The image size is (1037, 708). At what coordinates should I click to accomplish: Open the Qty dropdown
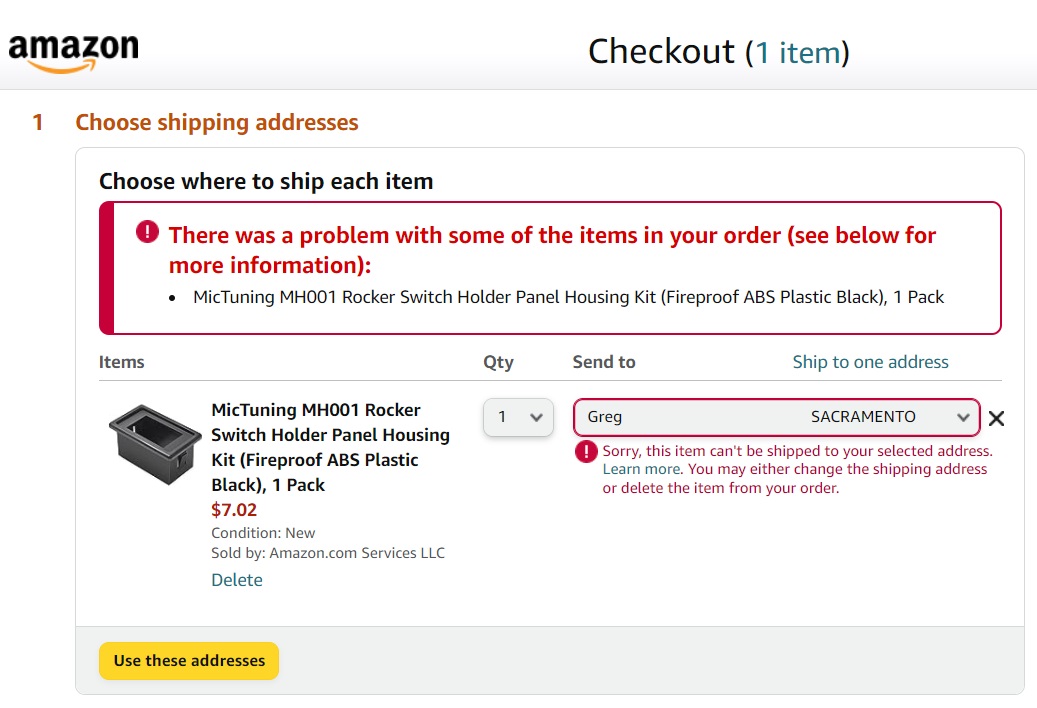(x=518, y=417)
